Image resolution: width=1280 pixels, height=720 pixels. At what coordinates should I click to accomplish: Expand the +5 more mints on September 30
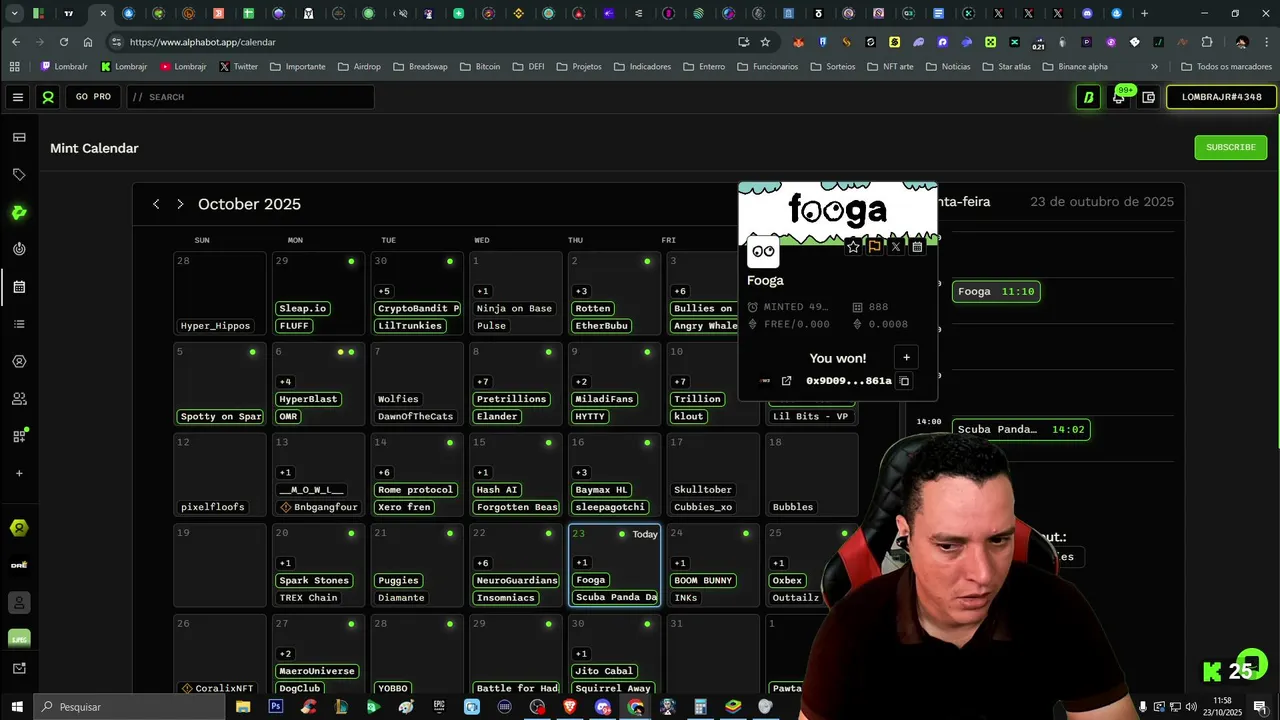coord(384,291)
